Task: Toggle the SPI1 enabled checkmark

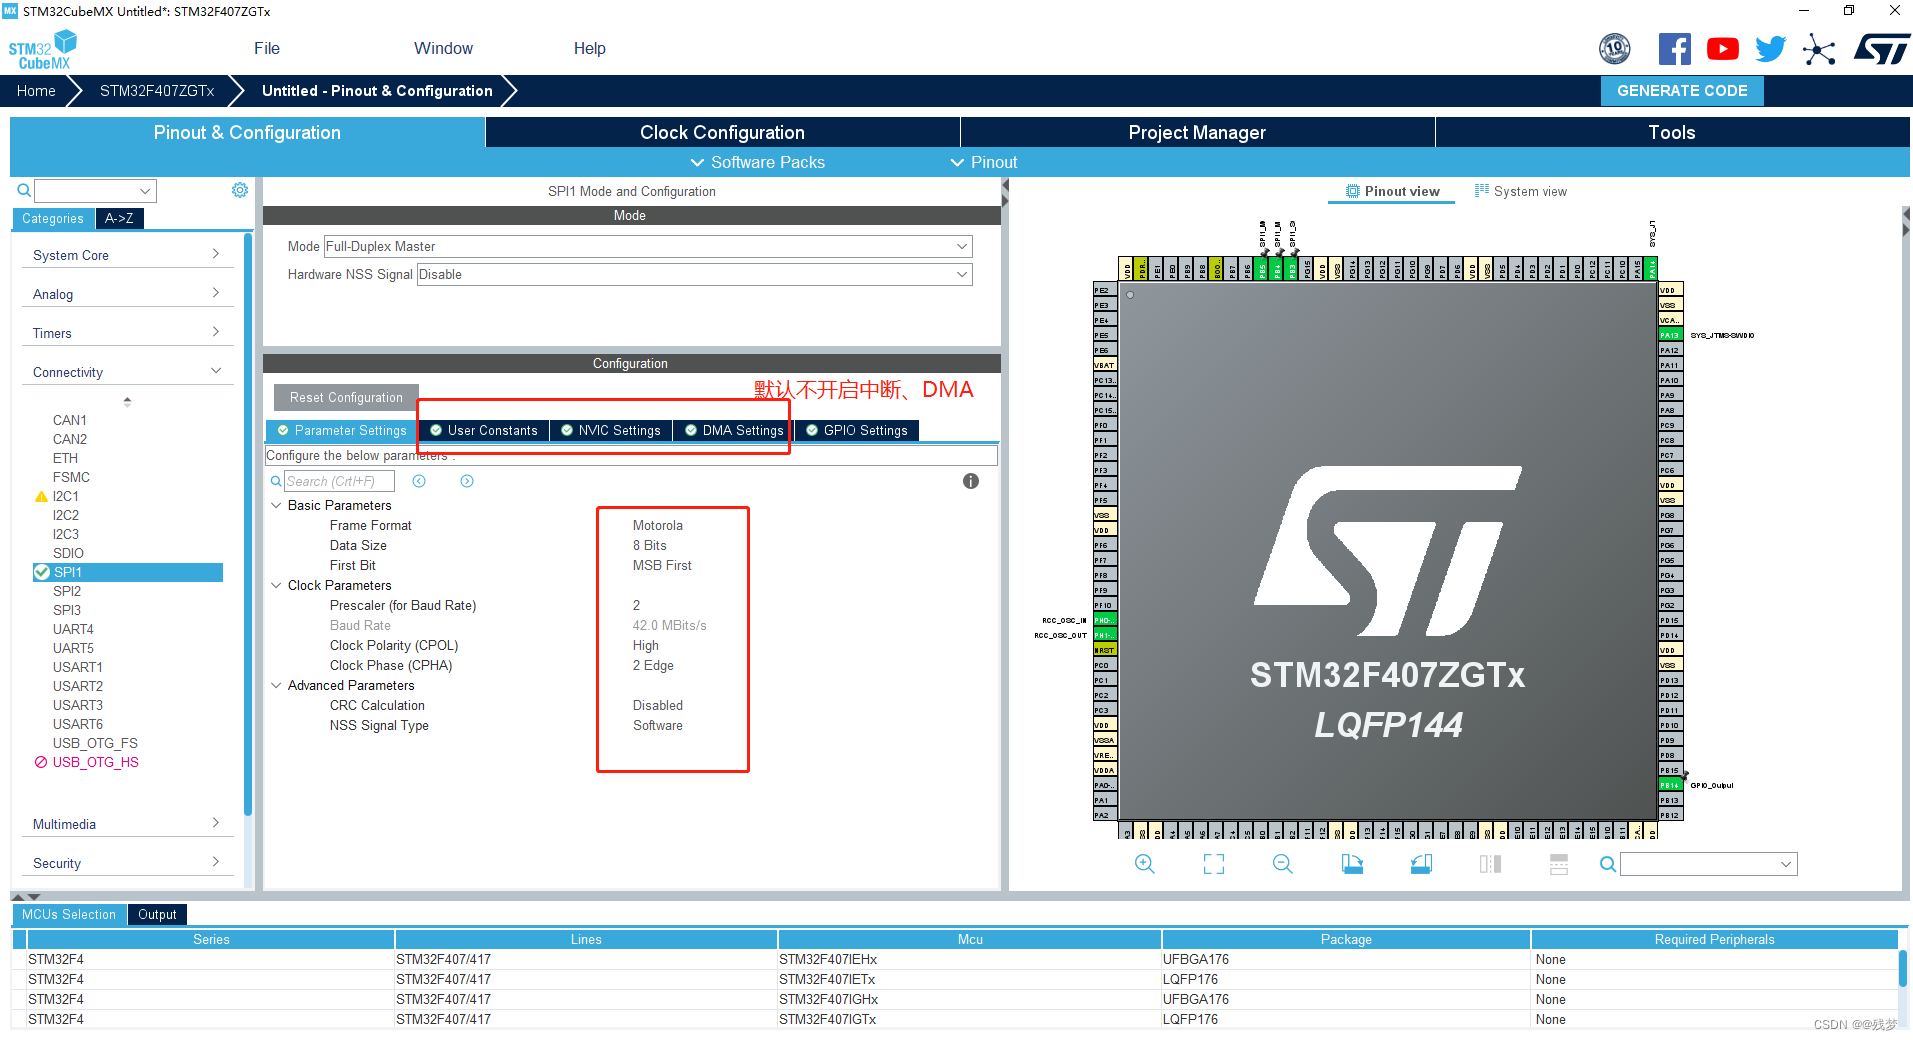Action: coord(42,572)
